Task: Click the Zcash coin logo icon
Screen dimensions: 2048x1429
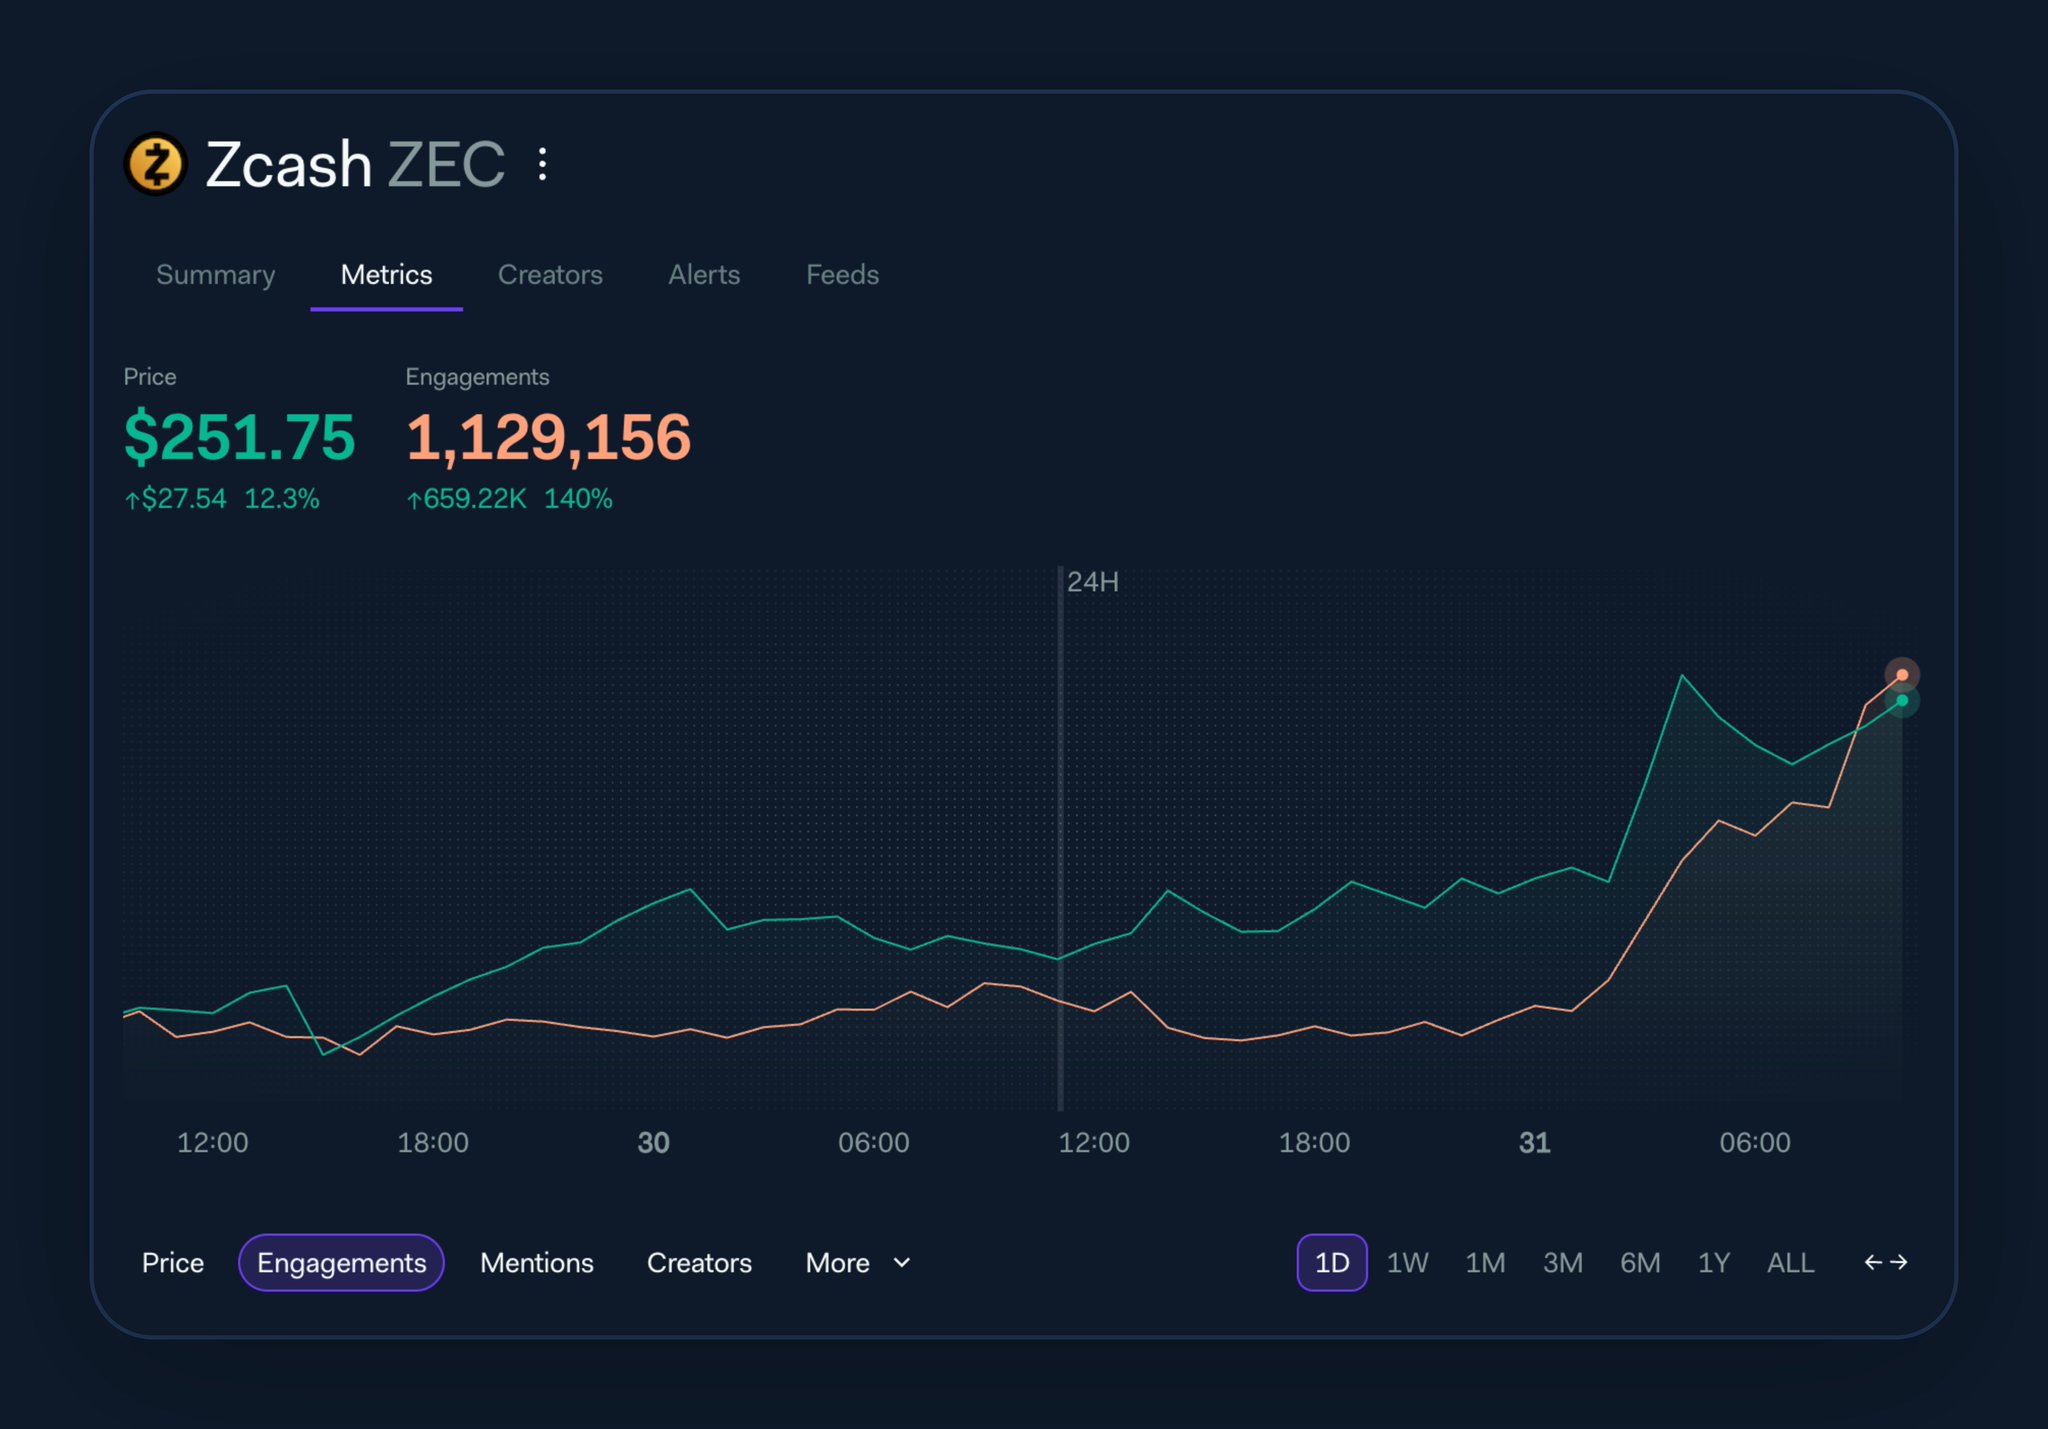Action: tap(155, 164)
